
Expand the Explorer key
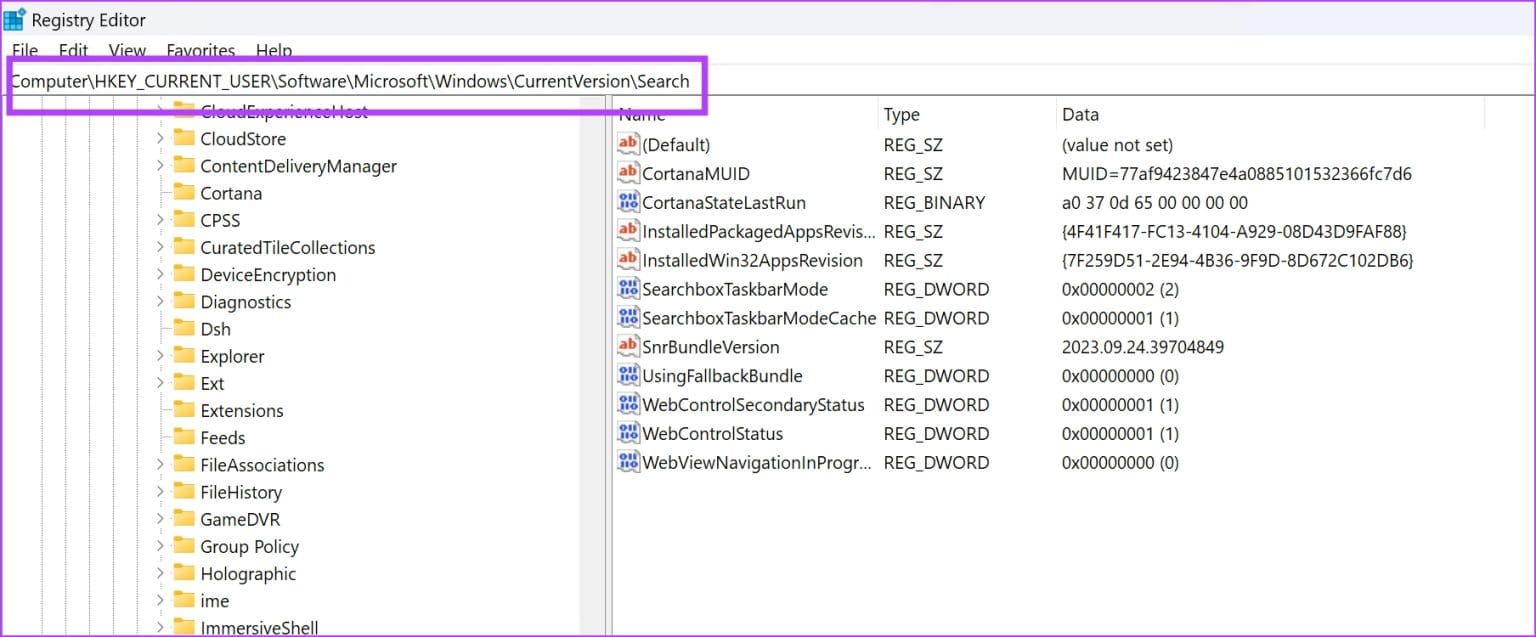tap(160, 356)
